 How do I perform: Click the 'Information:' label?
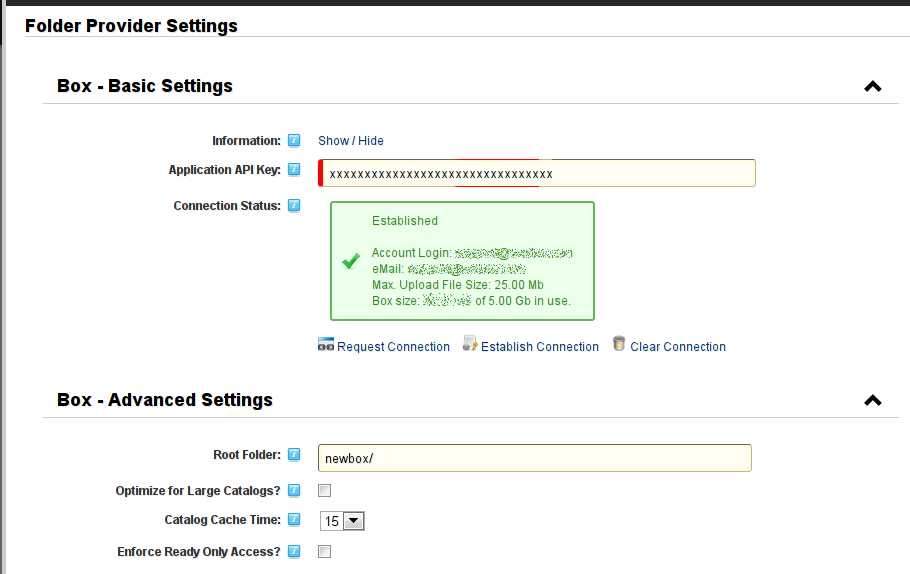click(246, 140)
